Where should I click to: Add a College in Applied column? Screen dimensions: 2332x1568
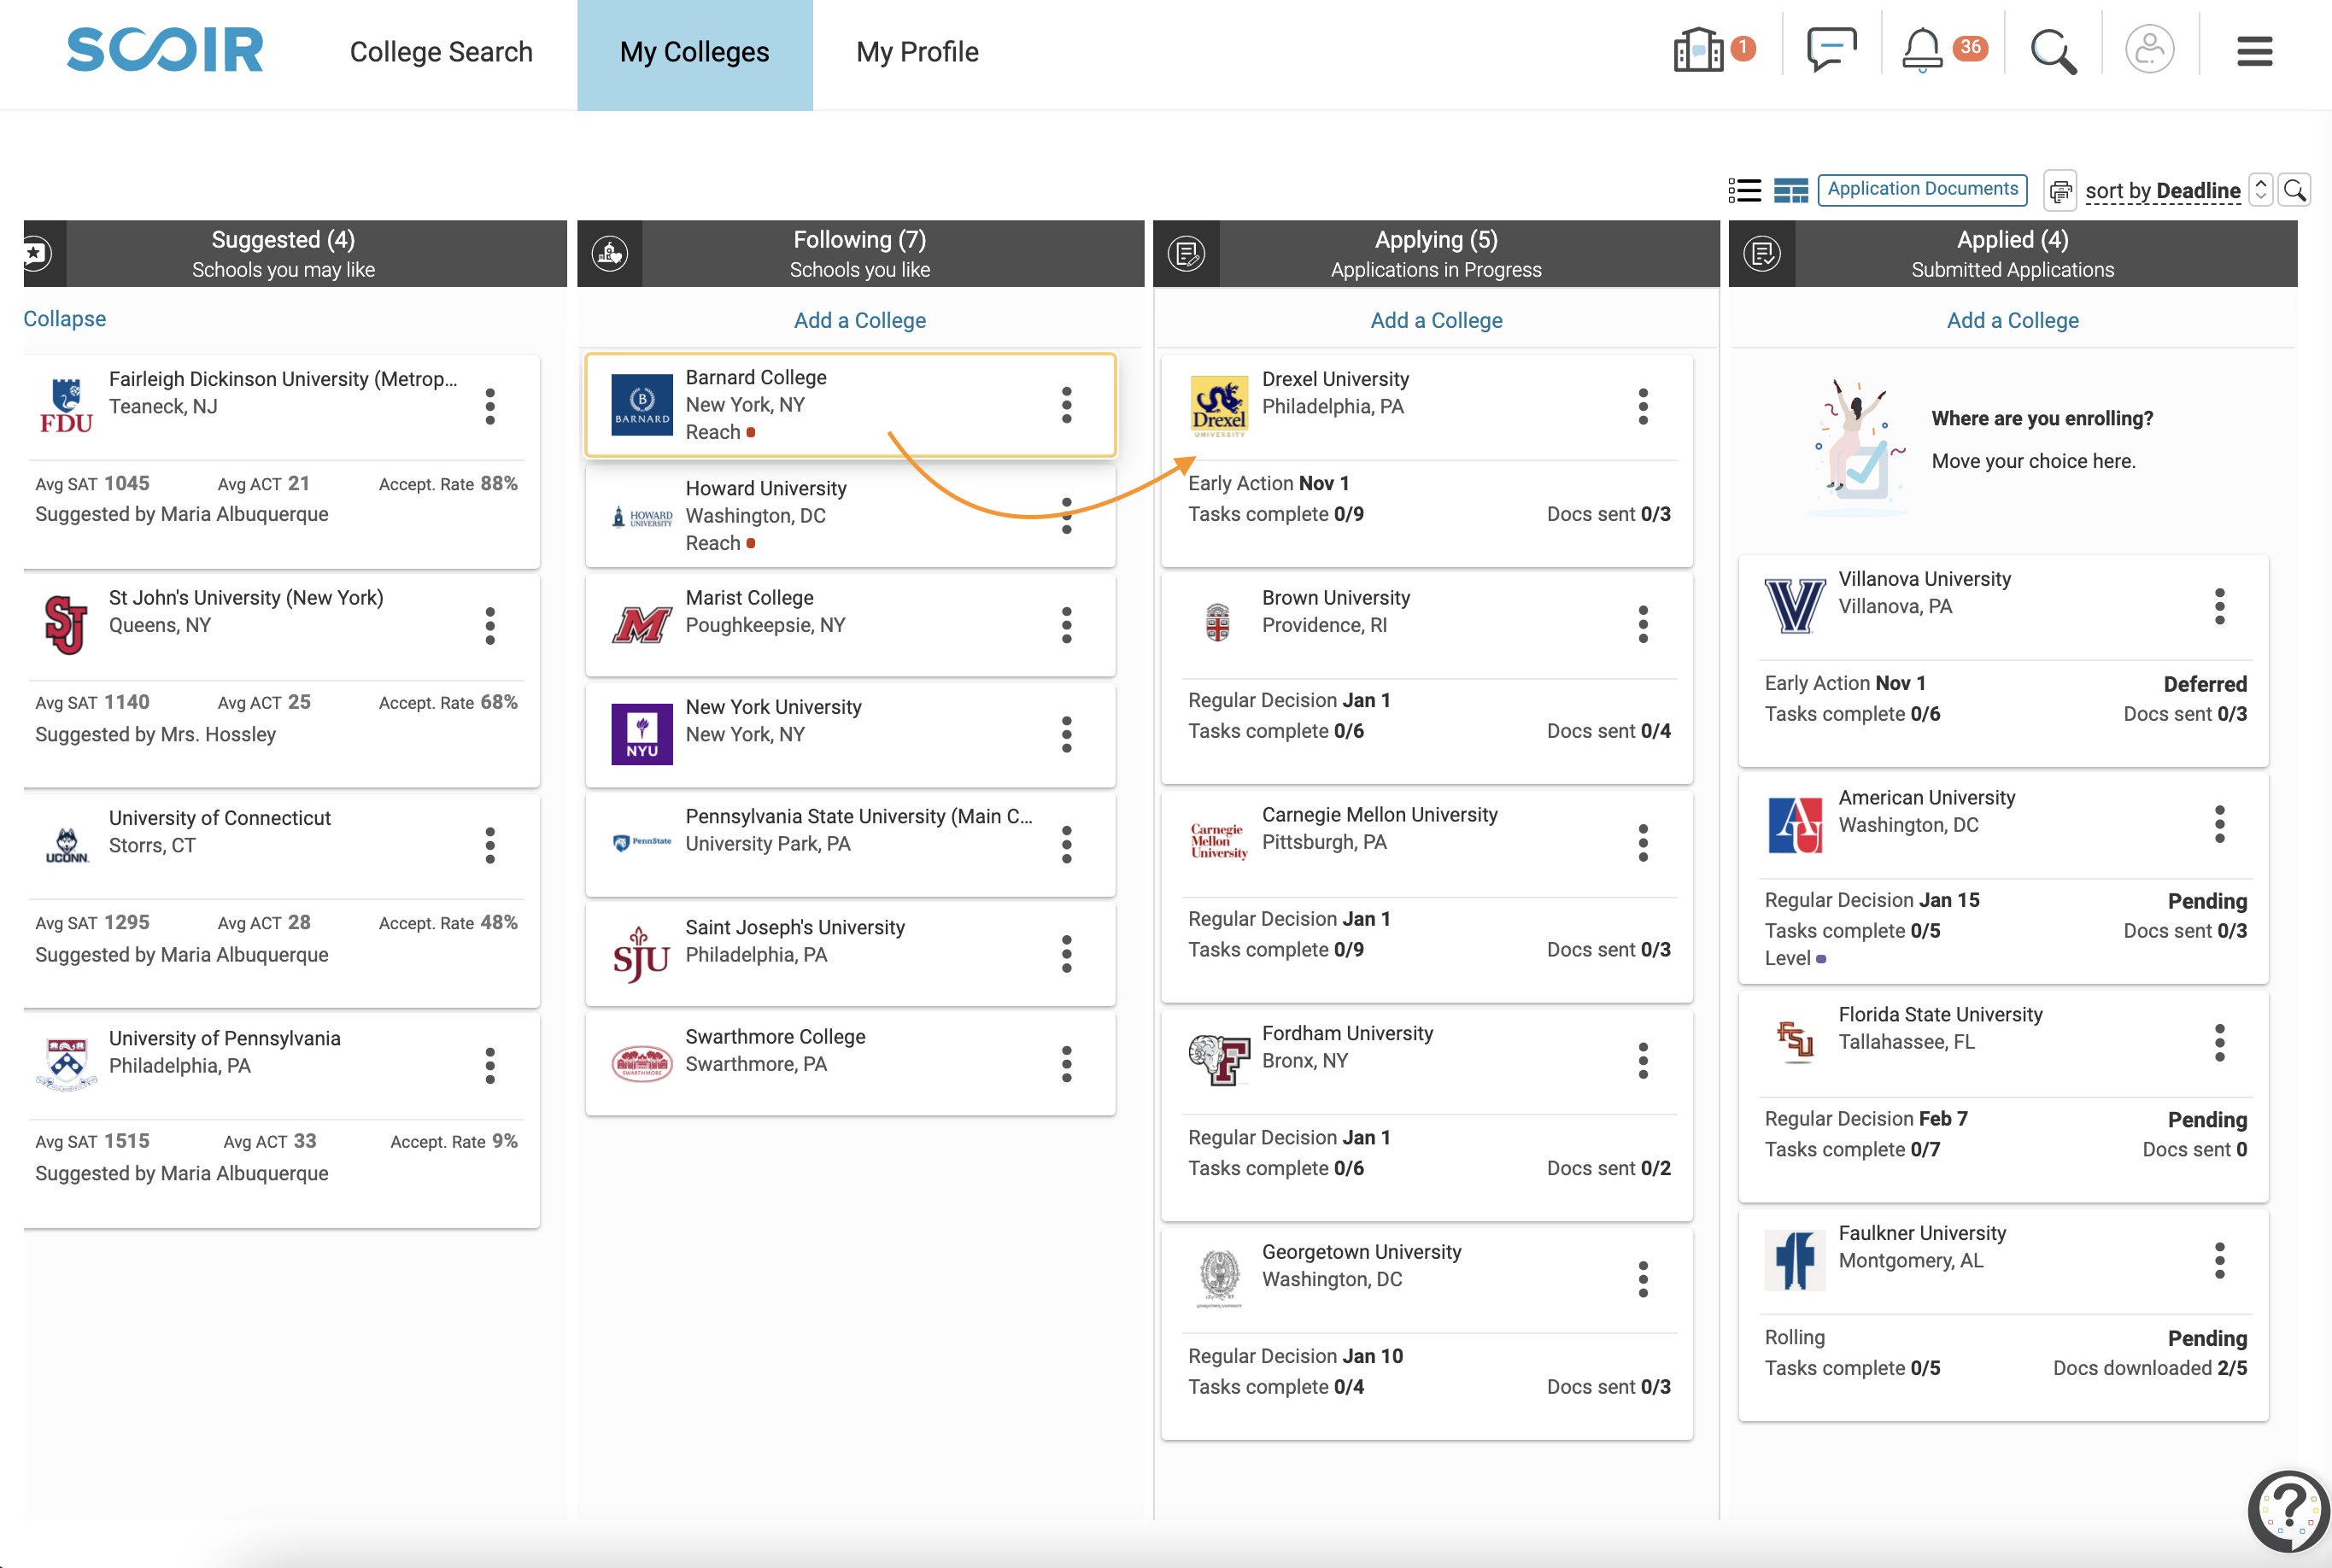point(2012,320)
